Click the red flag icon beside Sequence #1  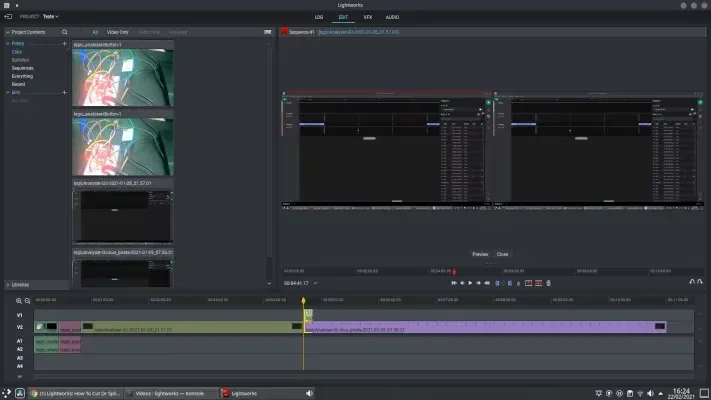(284, 31)
